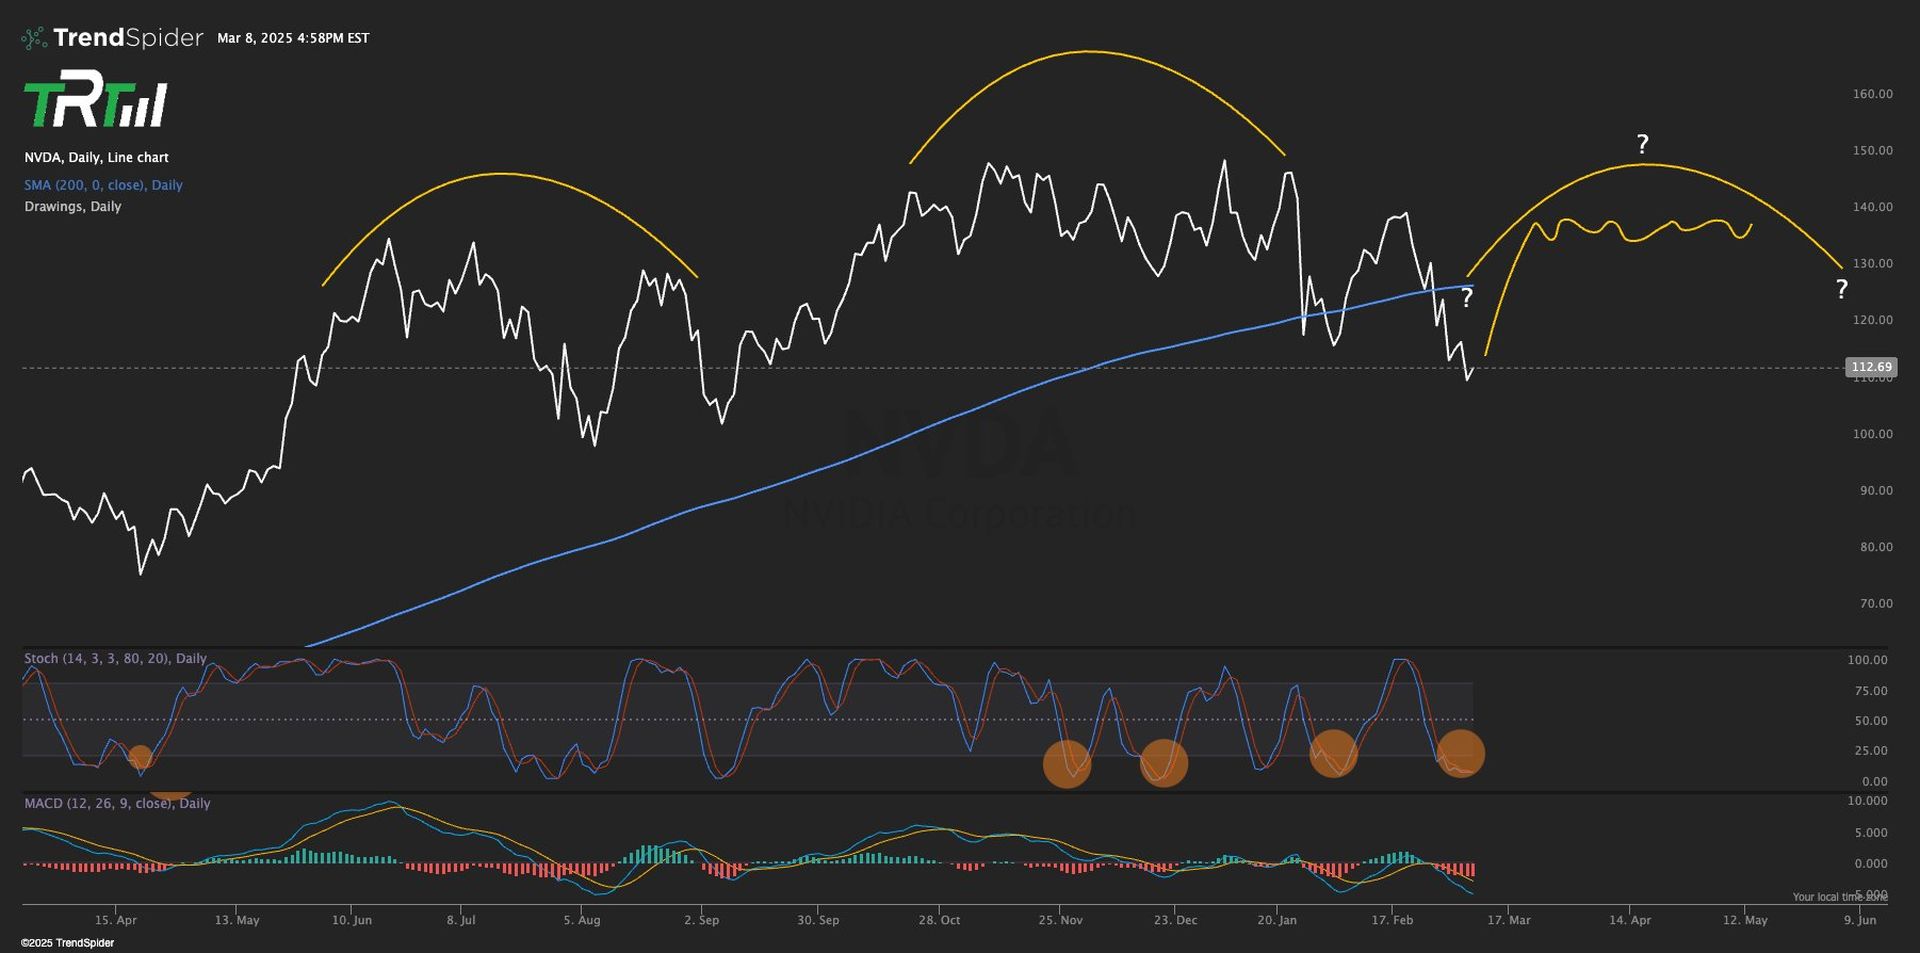1920x953 pixels.
Task: Click the 150.00 price axis label
Action: (x=1872, y=151)
